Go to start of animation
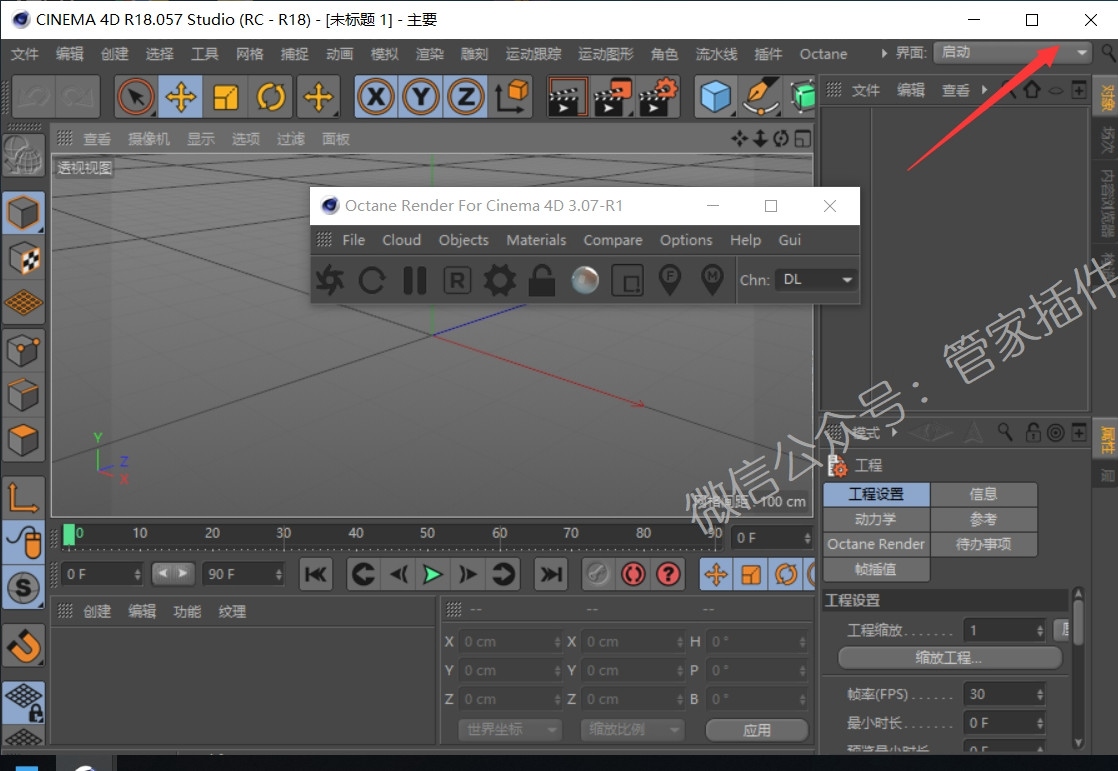Viewport: 1118px width, 771px height. click(316, 574)
